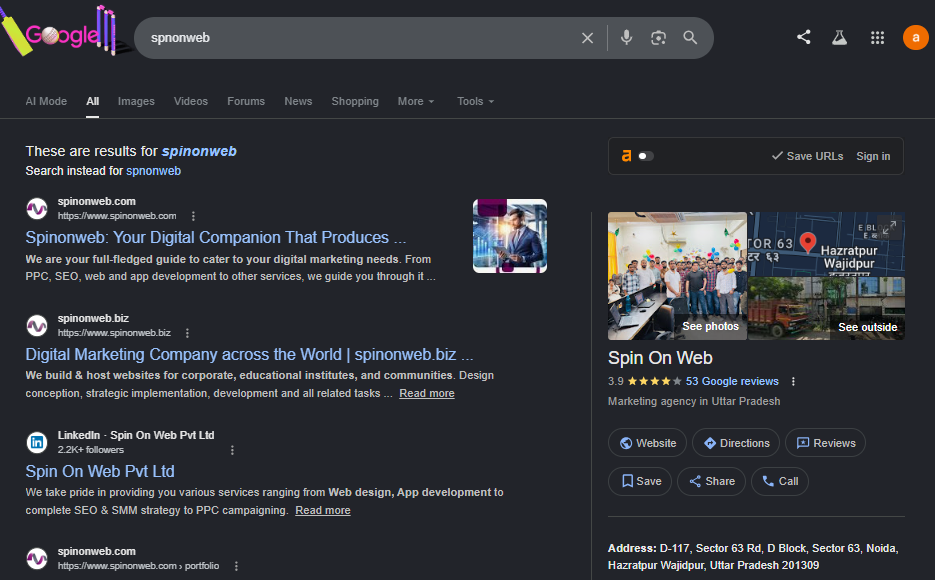The height and width of the screenshot is (580, 935).
Task: Clear the search query with the X icon
Action: pos(587,38)
